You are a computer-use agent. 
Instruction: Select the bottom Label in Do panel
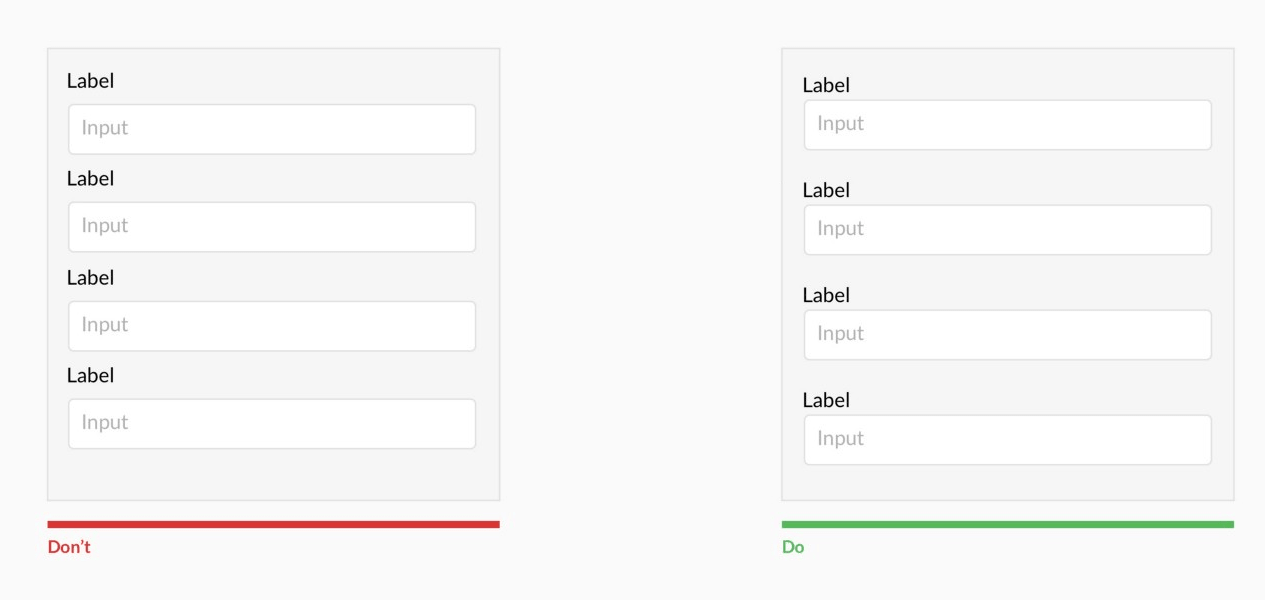827,400
